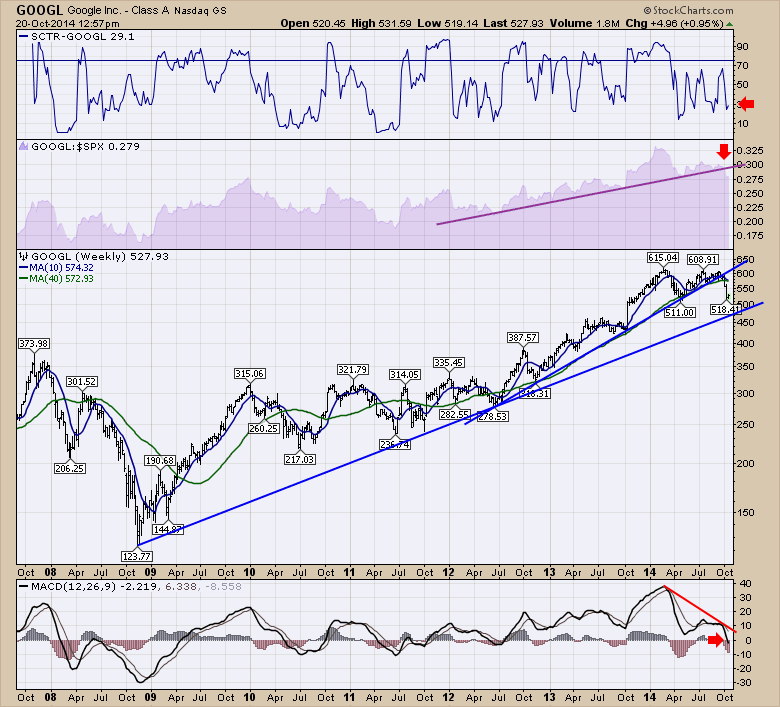The height and width of the screenshot is (707, 780).
Task: Click the High 531.59 value
Action: [381, 23]
